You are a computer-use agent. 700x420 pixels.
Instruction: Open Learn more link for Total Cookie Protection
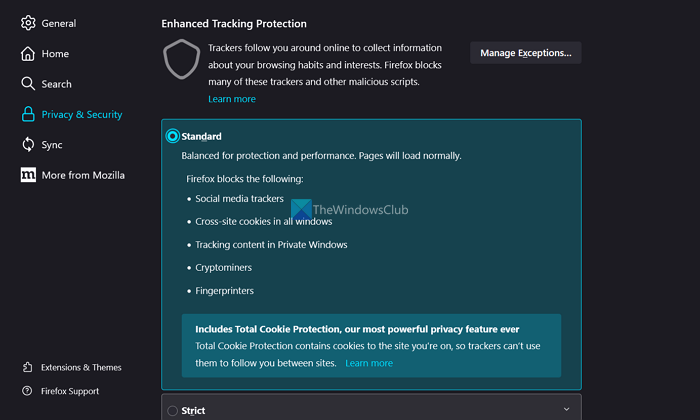[369, 363]
